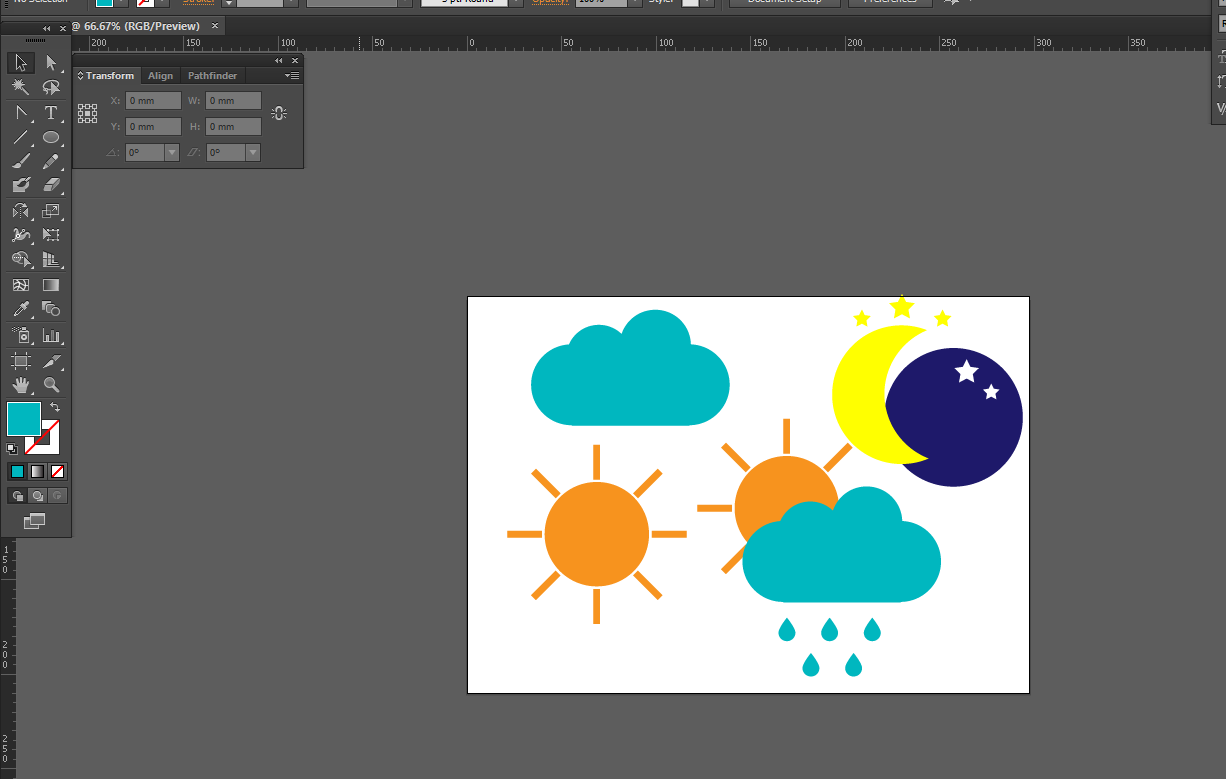The image size is (1226, 779).
Task: Select the Blend tool
Action: tap(51, 309)
